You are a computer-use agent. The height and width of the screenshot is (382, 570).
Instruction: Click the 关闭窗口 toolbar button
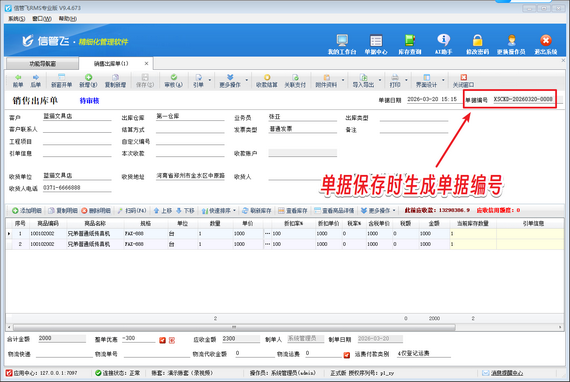coord(463,81)
